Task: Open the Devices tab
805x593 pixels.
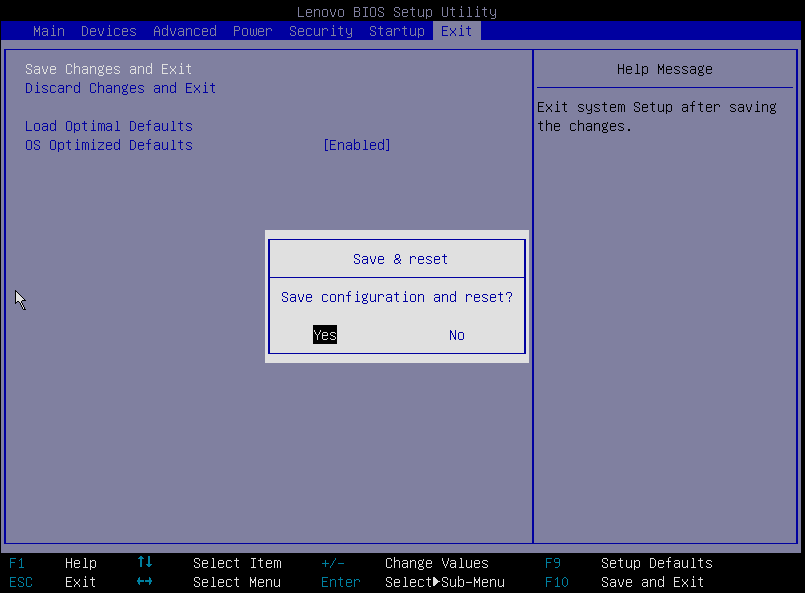Action: pyautogui.click(x=109, y=31)
